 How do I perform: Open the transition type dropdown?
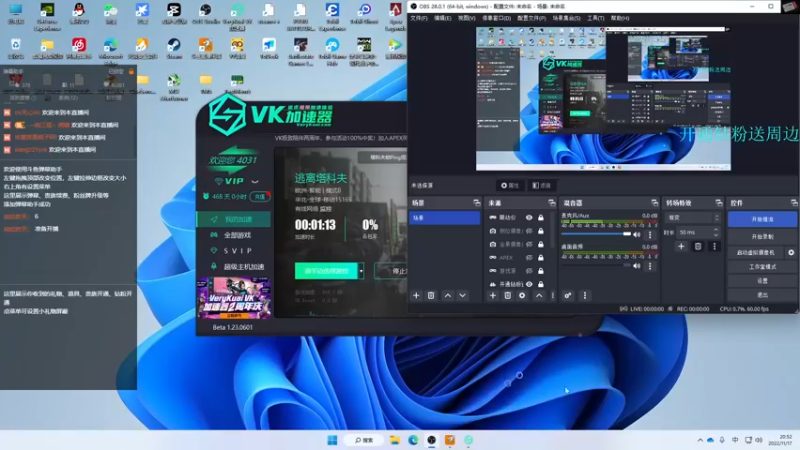[x=693, y=218]
